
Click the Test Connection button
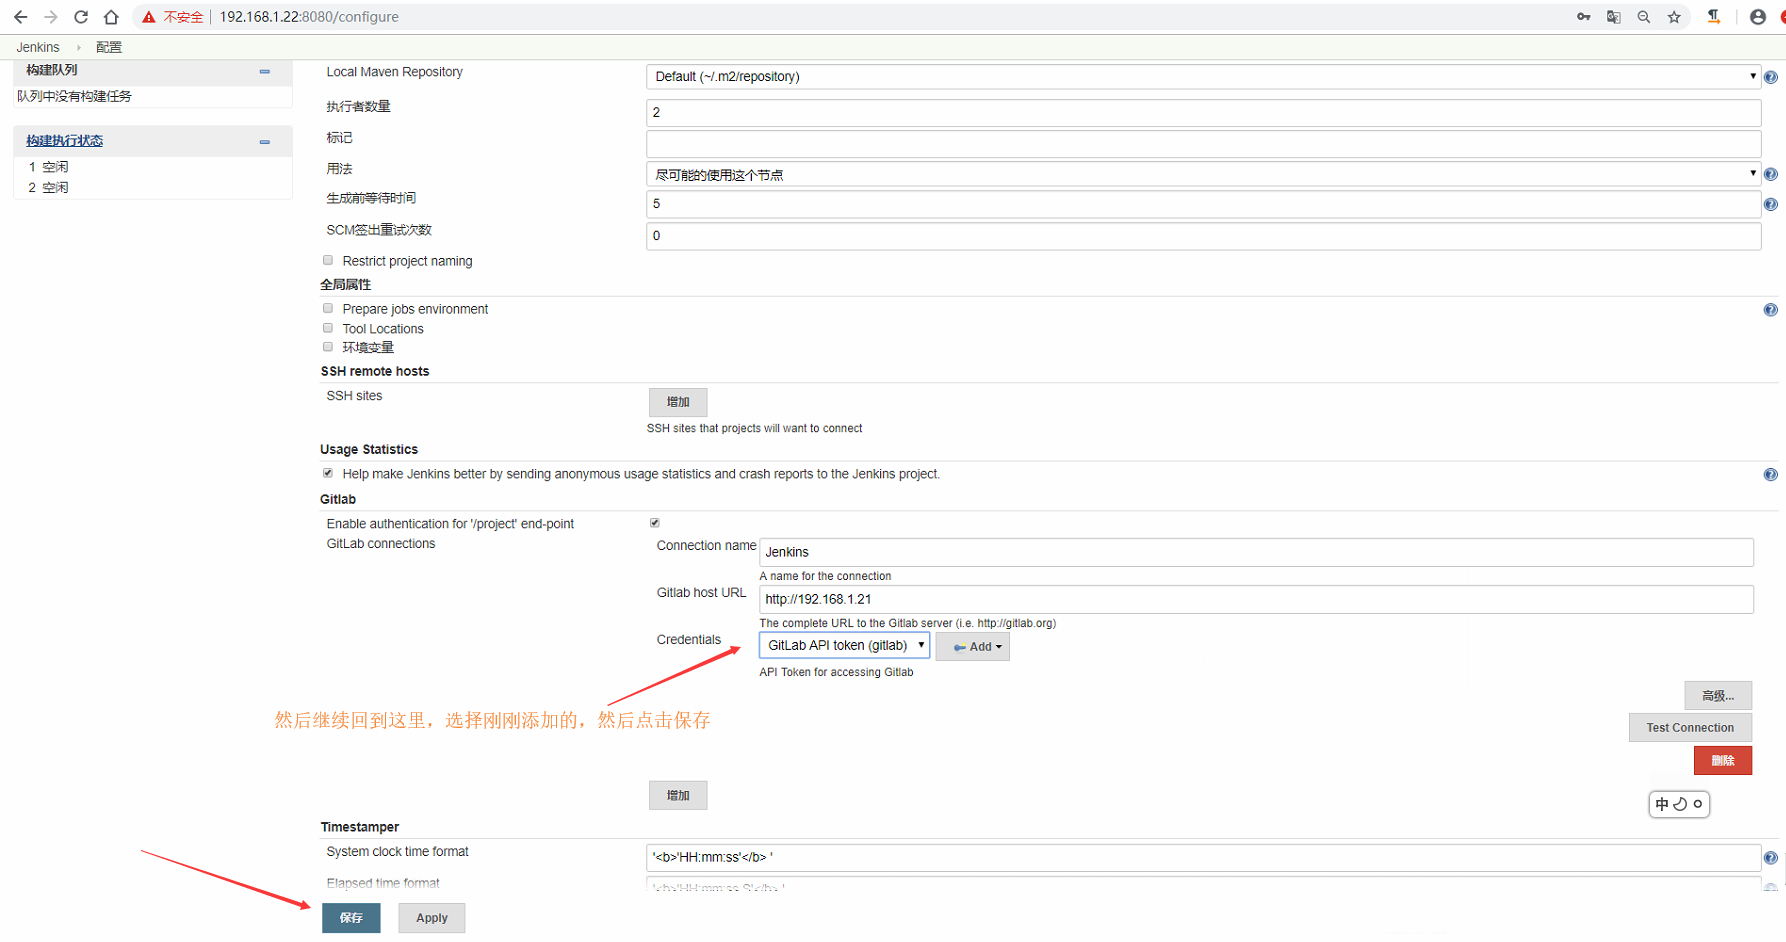[1690, 728]
